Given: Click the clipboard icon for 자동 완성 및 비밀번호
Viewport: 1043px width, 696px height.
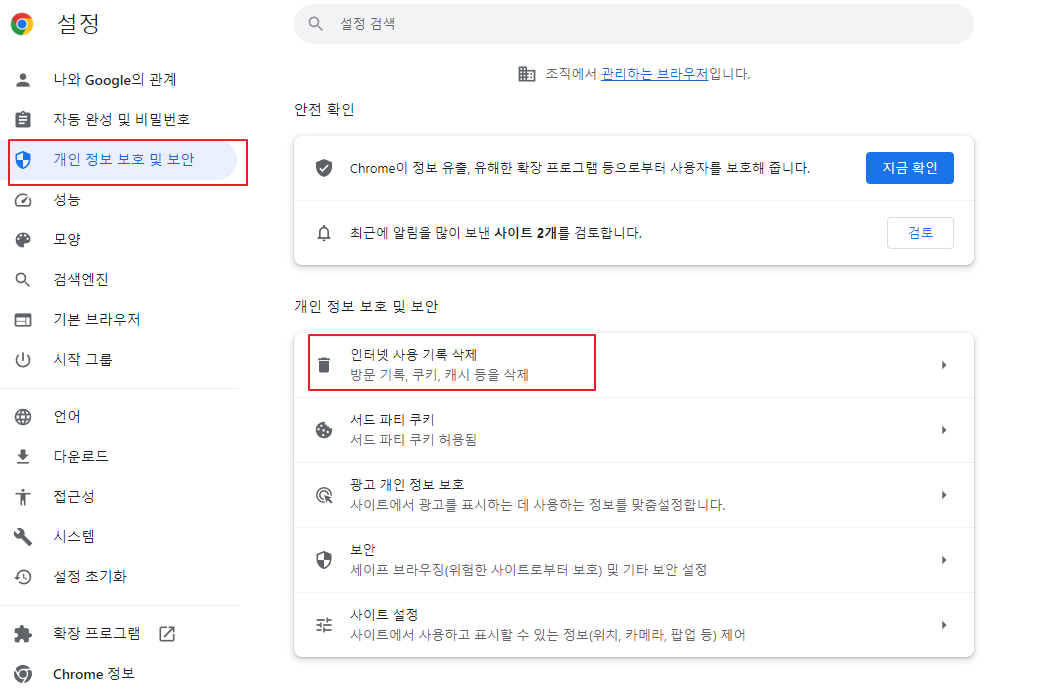Looking at the screenshot, I should [23, 119].
